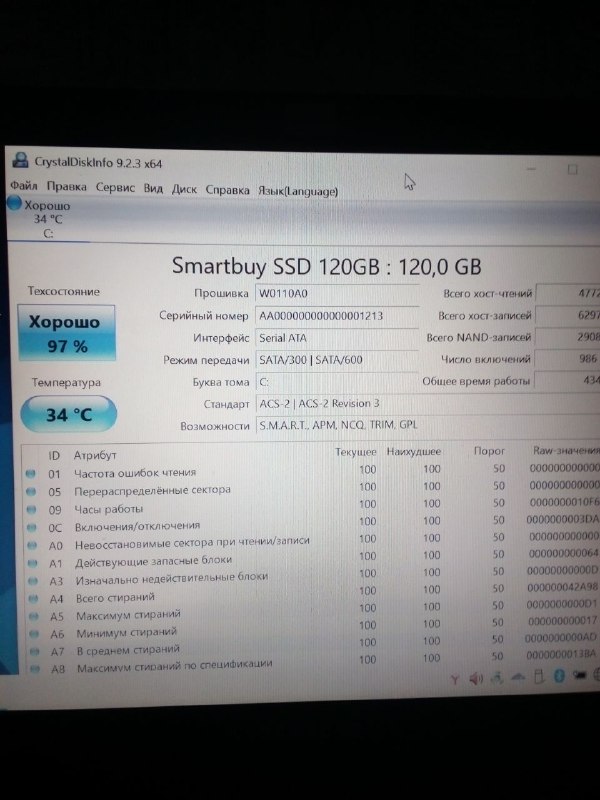Screen dimensions: 600x800
Task: Click the Всего NAND-записей value field
Action: pyautogui.click(x=567, y=337)
